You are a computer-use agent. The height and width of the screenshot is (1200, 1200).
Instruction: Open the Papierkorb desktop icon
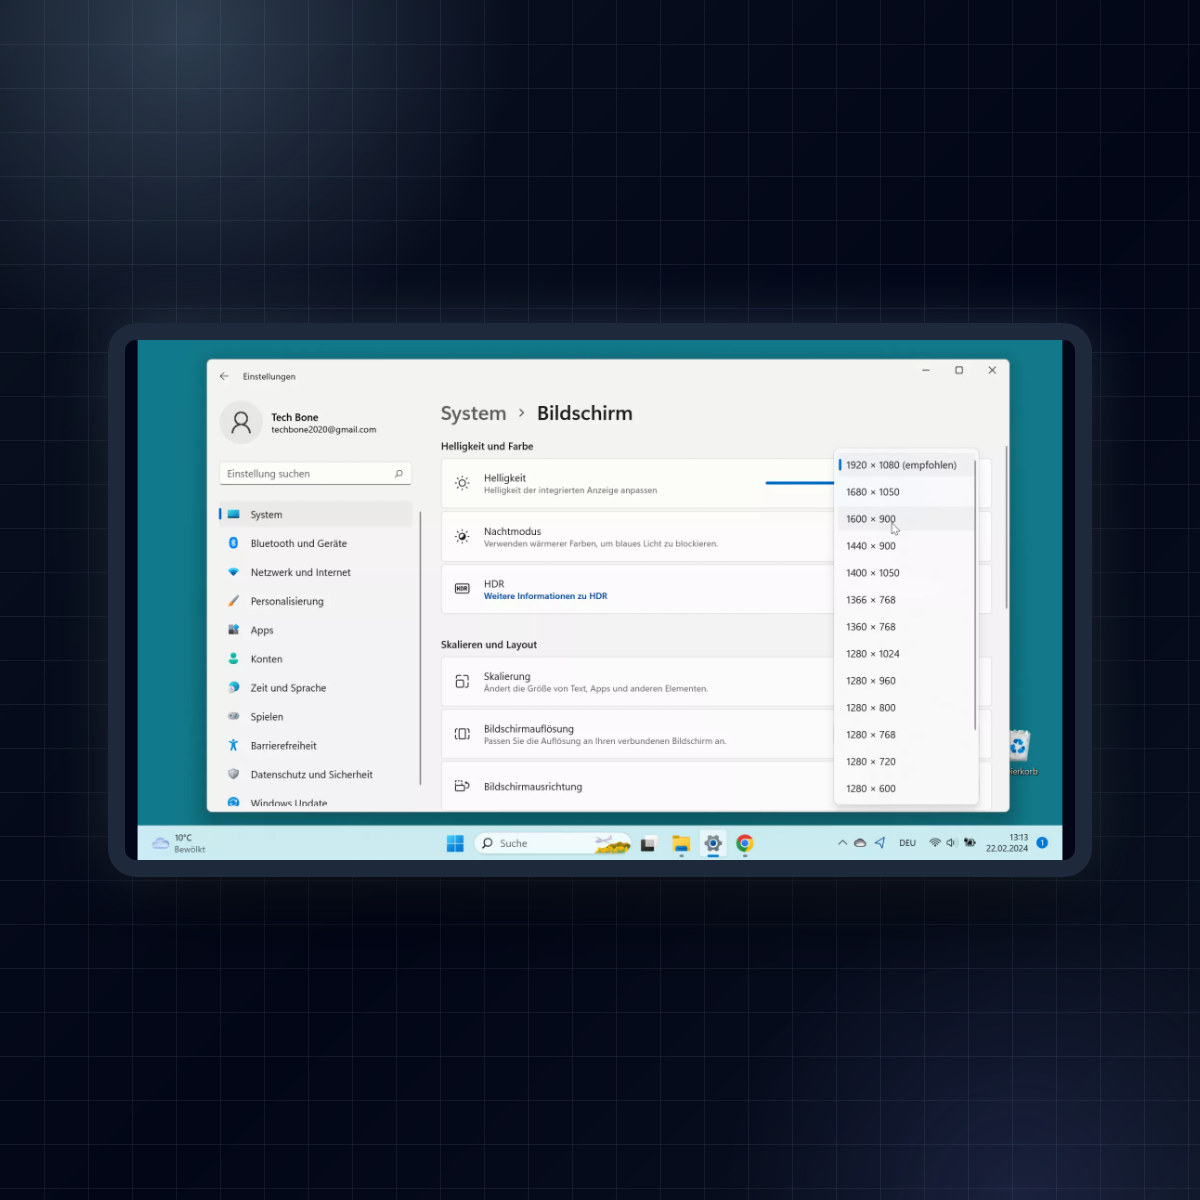point(1020,752)
